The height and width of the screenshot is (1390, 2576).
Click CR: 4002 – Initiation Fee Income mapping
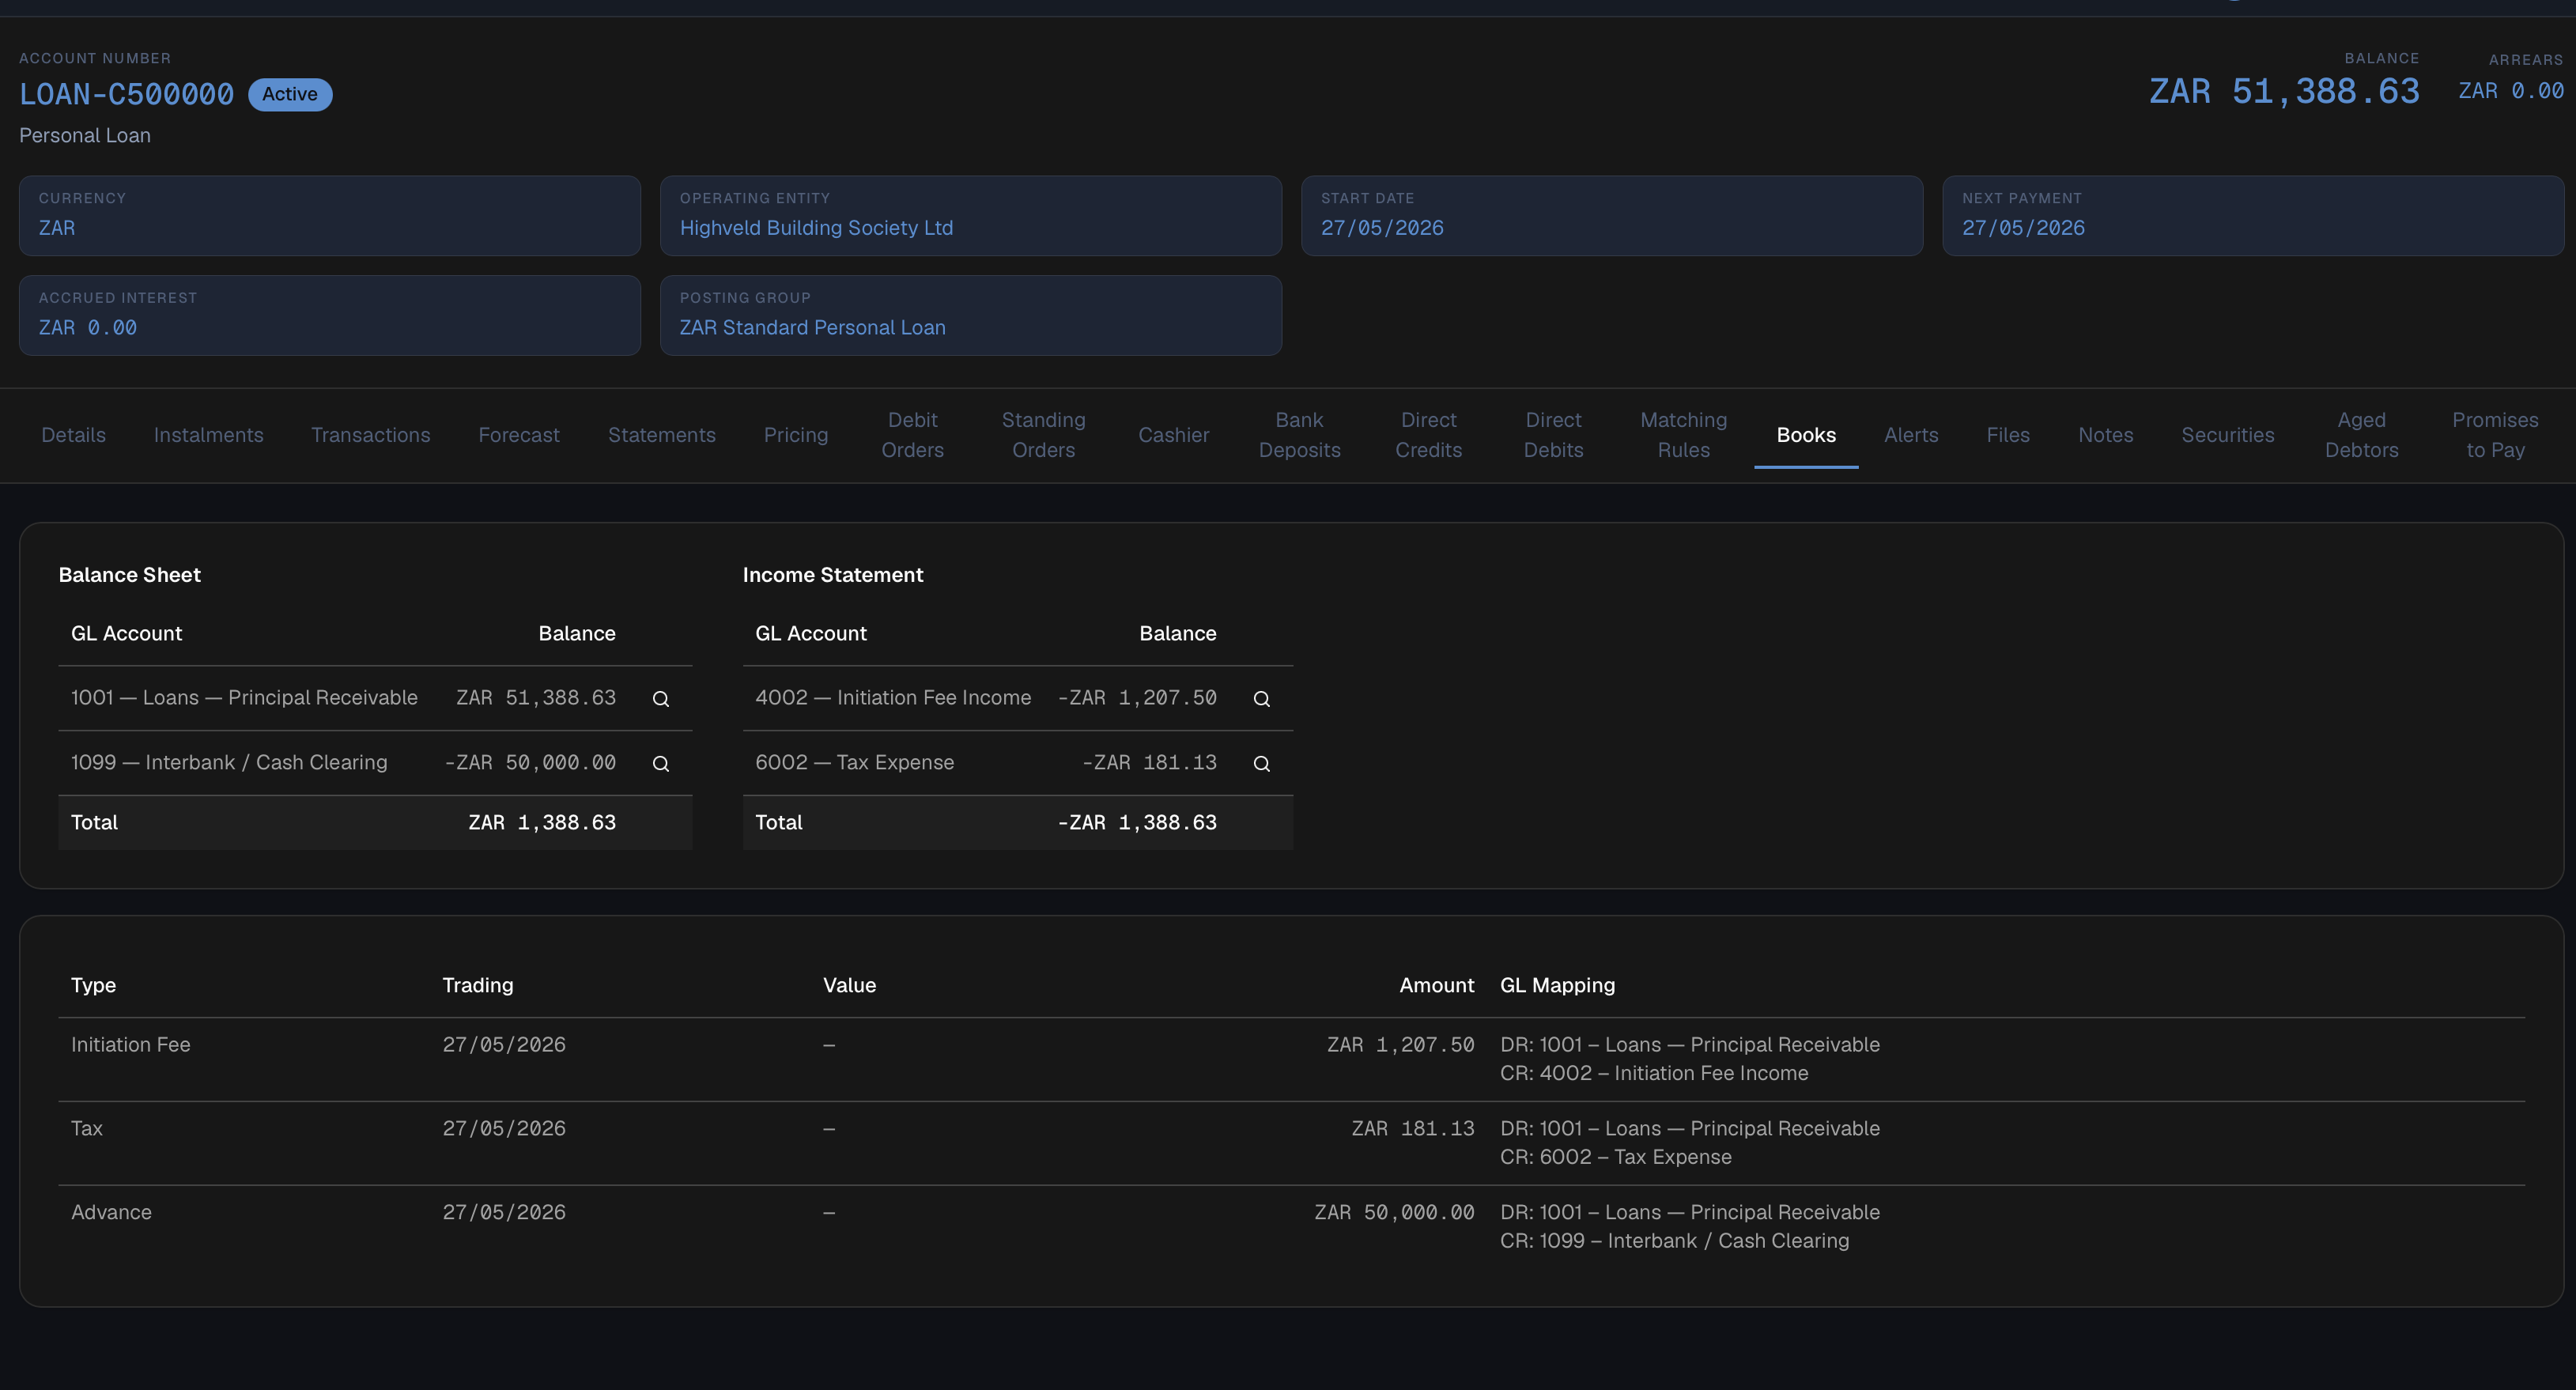click(x=1654, y=1074)
